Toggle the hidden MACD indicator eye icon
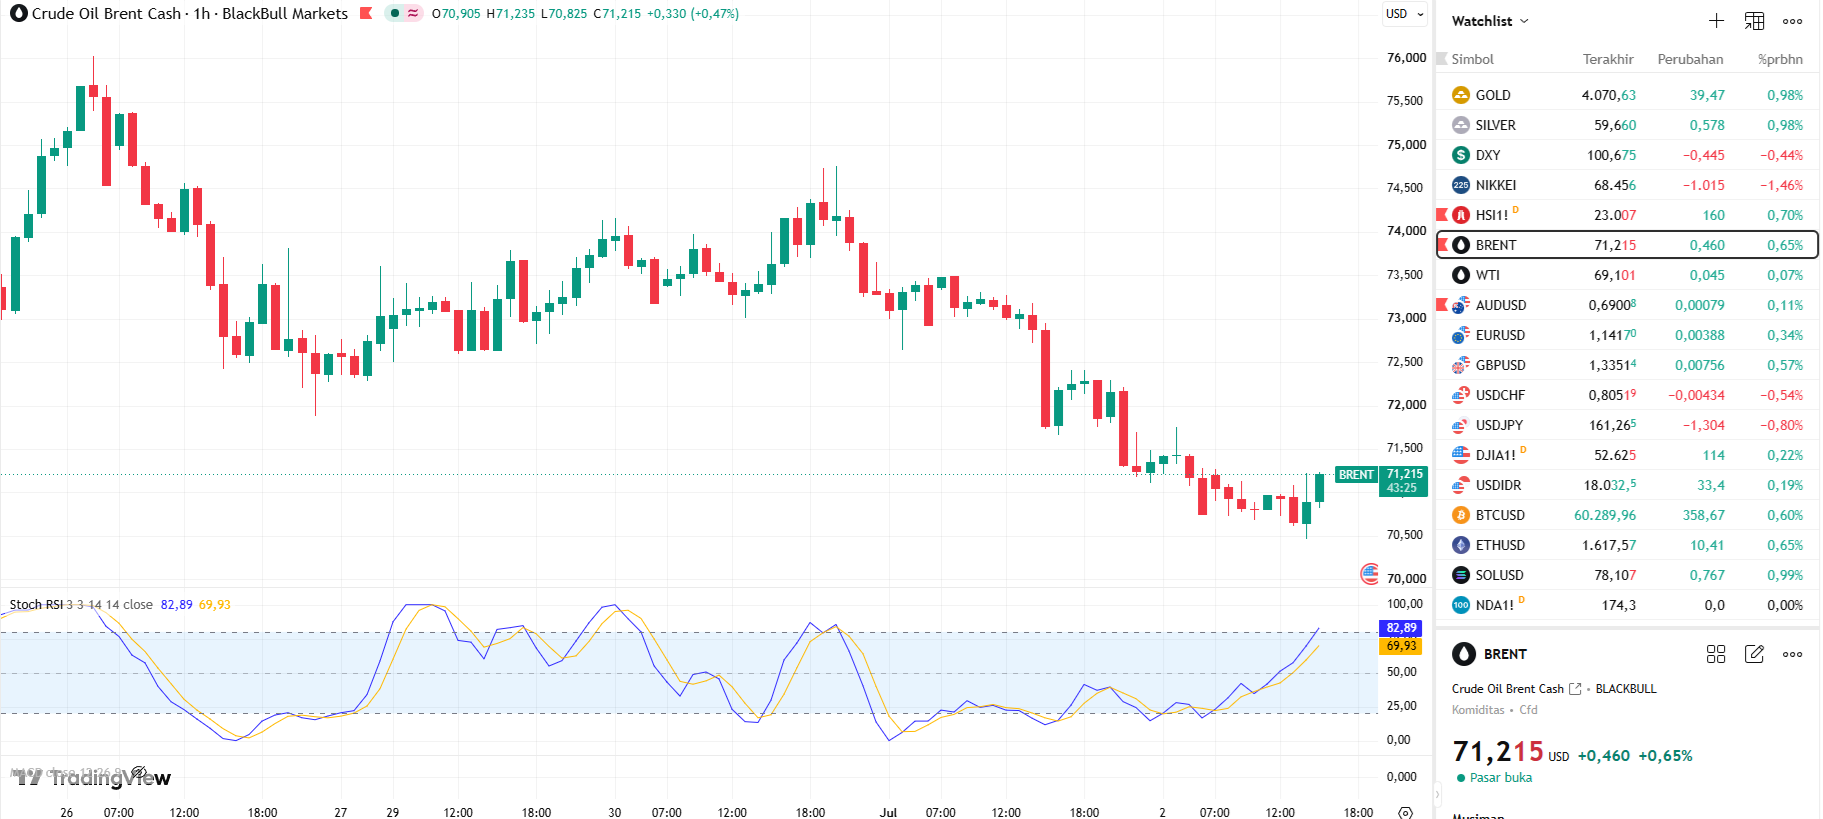 (139, 772)
